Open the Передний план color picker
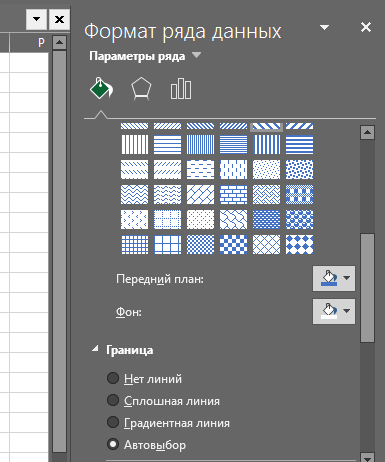This screenshot has width=385, height=462. [x=334, y=278]
